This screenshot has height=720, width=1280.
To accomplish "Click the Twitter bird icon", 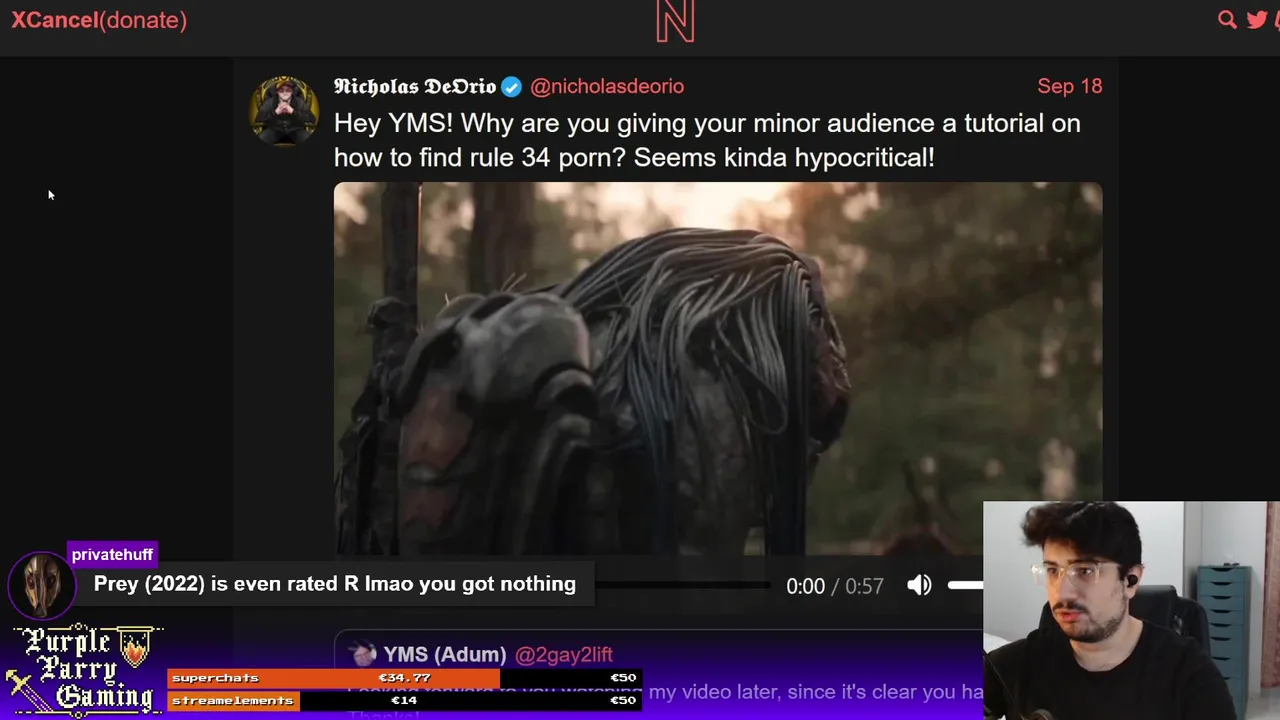I will pyautogui.click(x=1257, y=19).
